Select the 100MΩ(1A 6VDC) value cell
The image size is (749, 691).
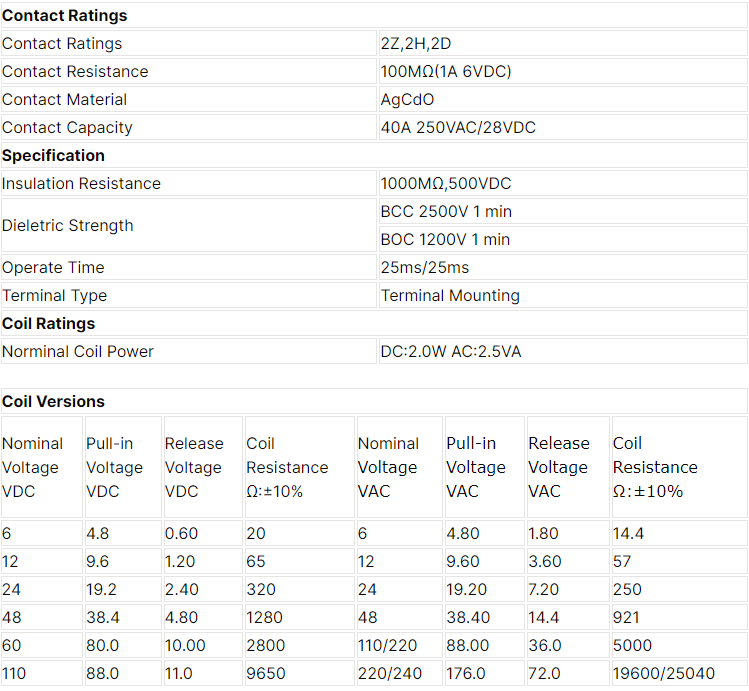(563, 72)
